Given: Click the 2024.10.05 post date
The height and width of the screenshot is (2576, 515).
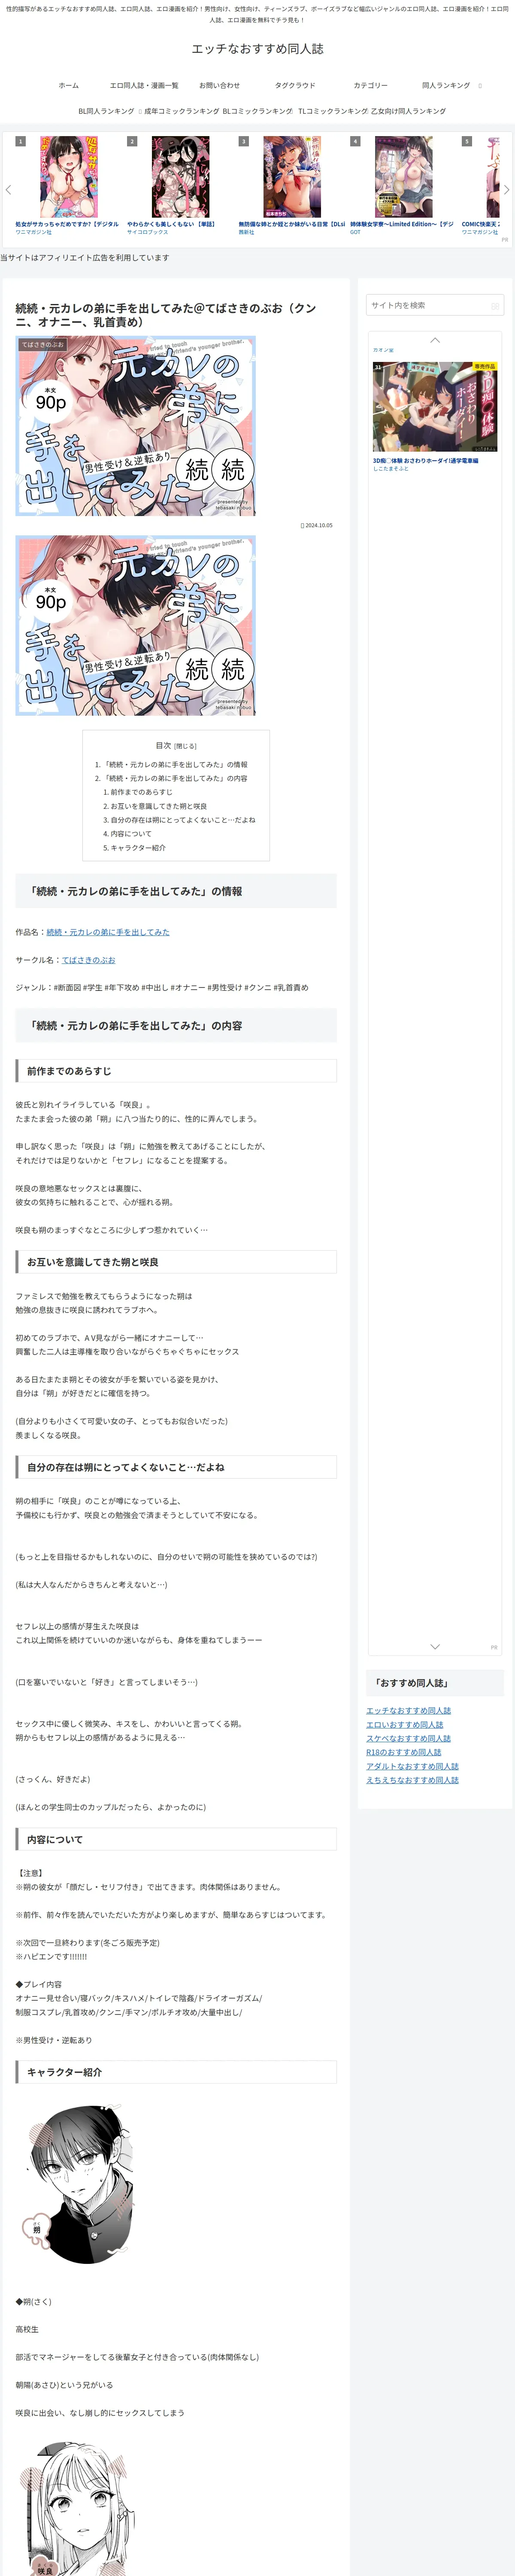Looking at the screenshot, I should (318, 525).
